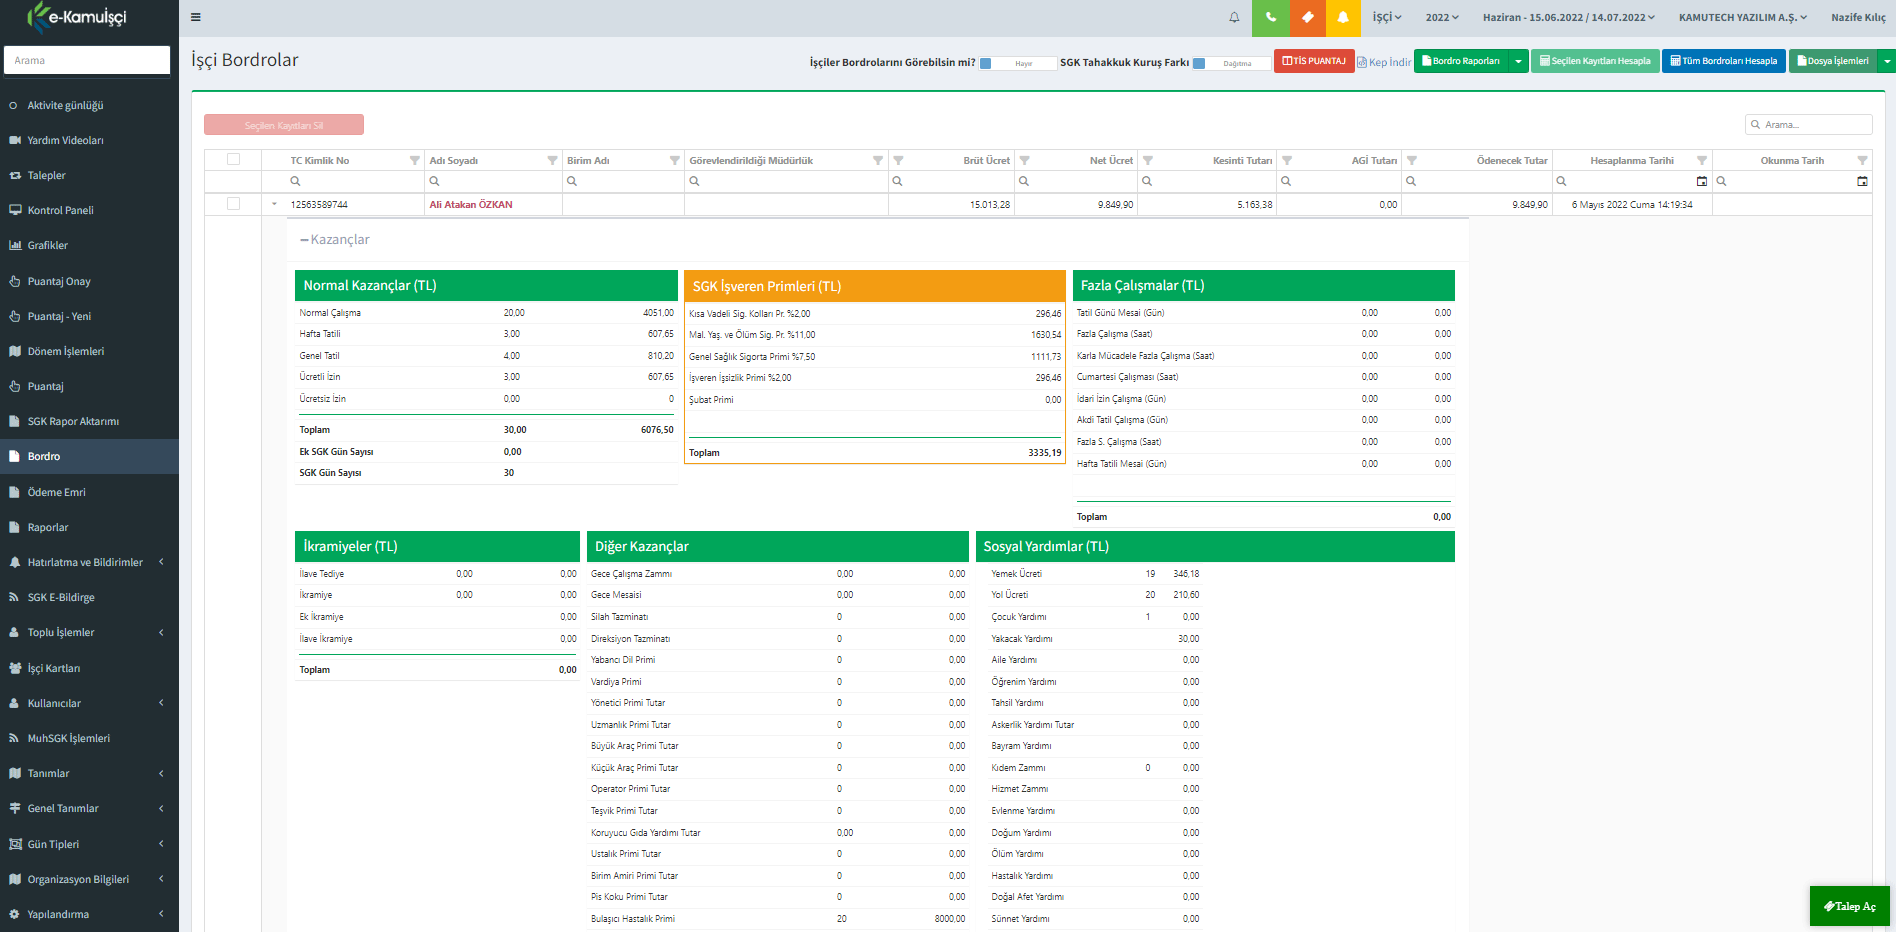Toggle 'İşçiler Bordrolarını Görebilsin mi?' switch
The image size is (1896, 932).
[x=1017, y=63]
